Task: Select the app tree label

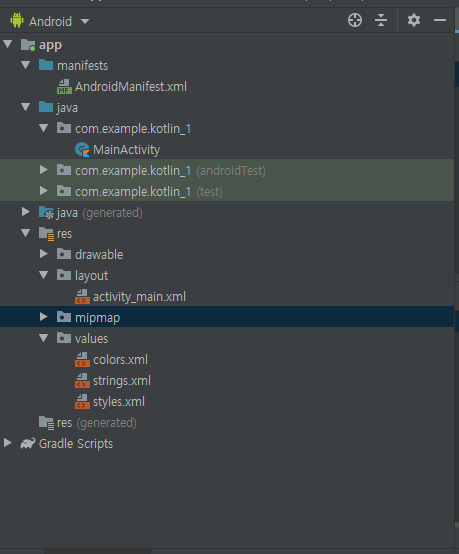Action: (x=51, y=45)
